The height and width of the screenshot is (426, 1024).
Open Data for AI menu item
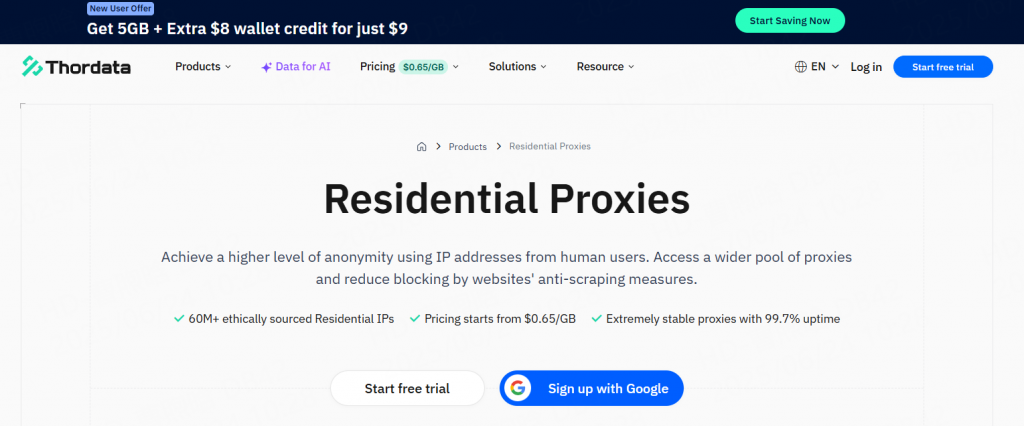click(296, 67)
